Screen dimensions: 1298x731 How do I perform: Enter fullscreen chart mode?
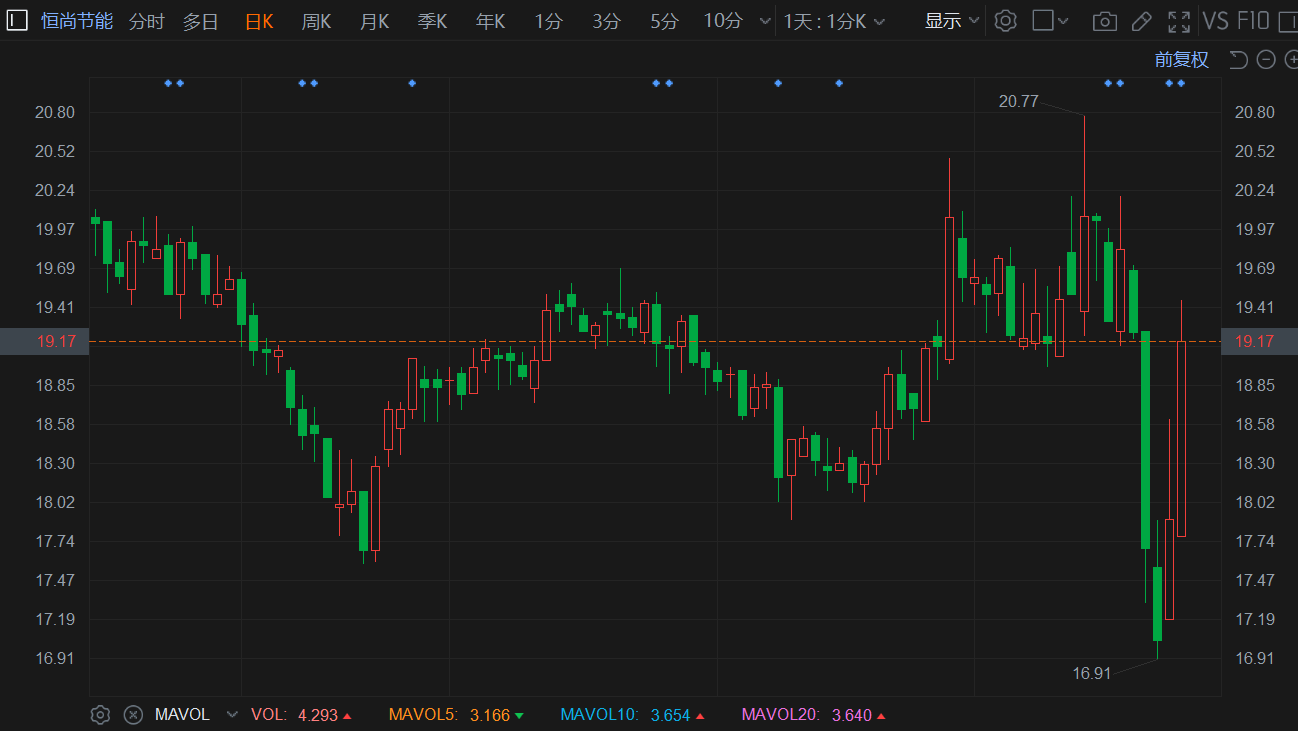point(1179,21)
